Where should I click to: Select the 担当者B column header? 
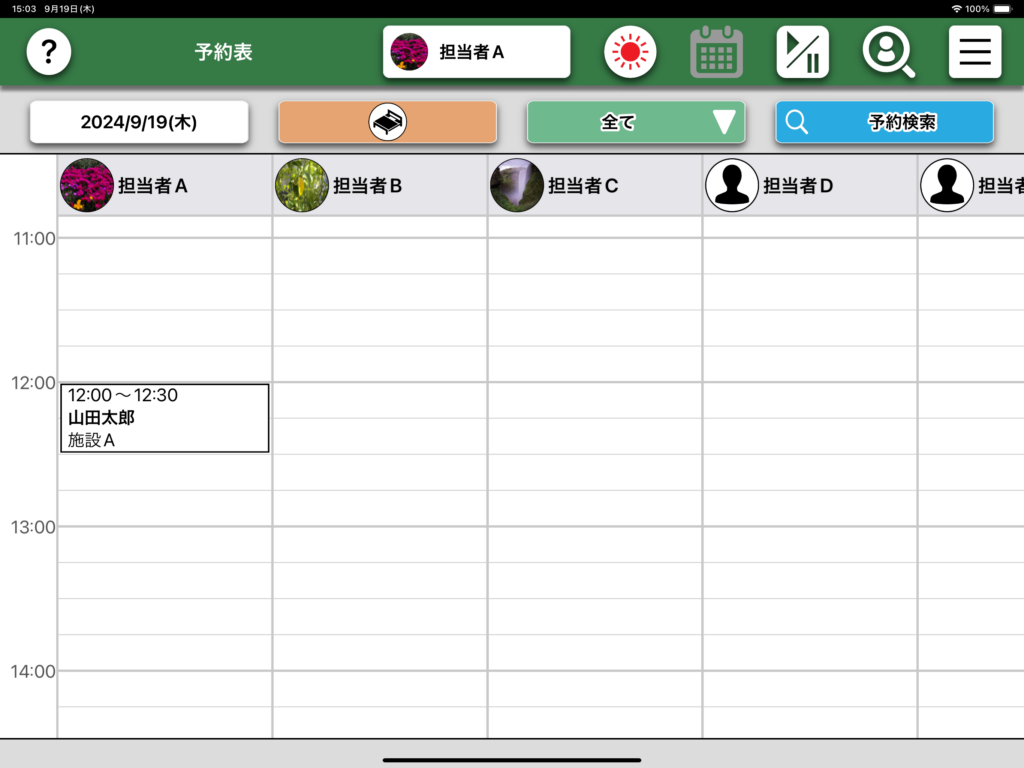pos(380,185)
